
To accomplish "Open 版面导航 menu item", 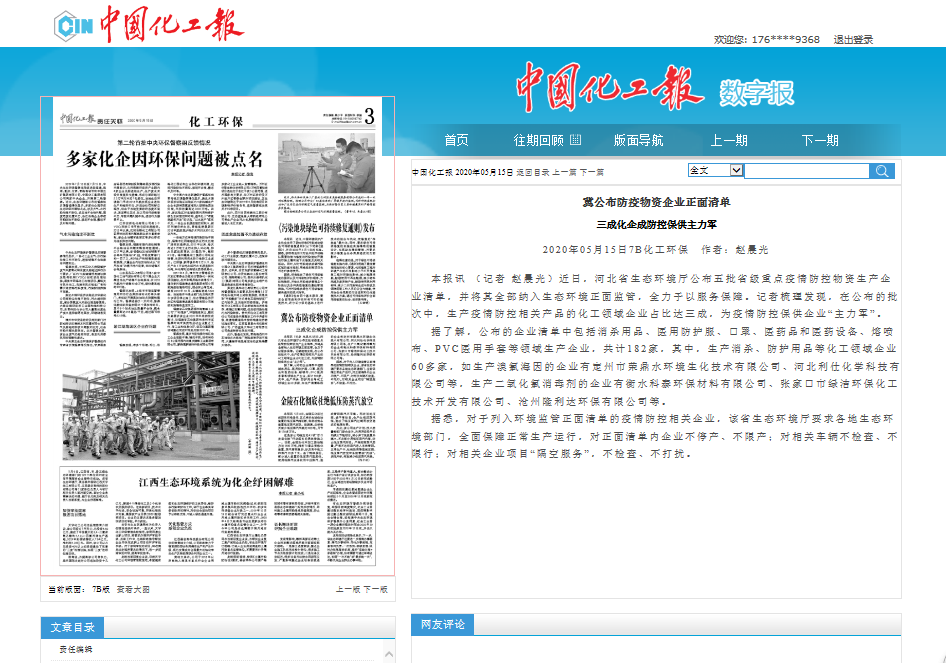I will 638,140.
